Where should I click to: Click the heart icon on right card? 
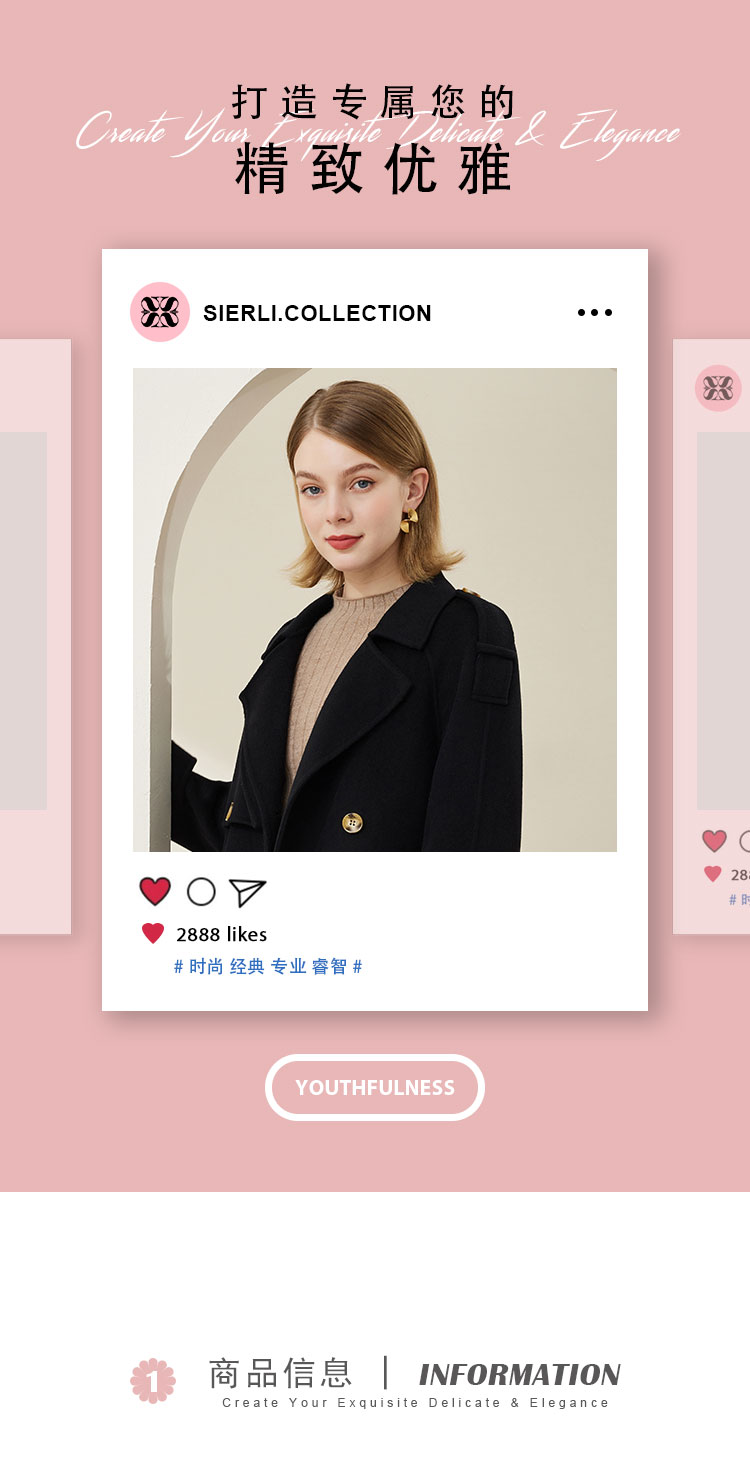[x=714, y=841]
